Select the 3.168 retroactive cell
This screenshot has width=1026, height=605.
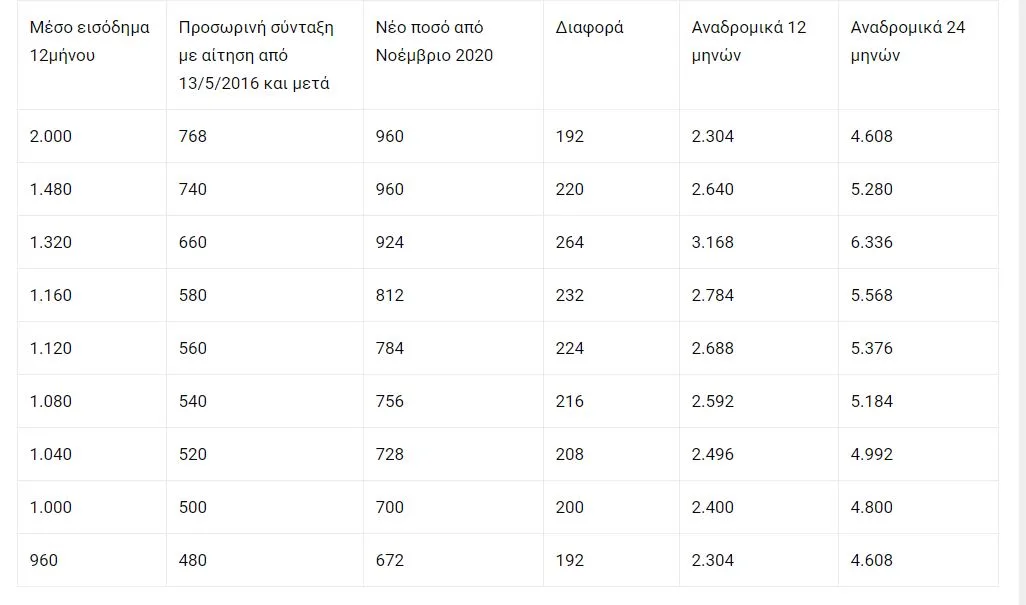coord(713,242)
